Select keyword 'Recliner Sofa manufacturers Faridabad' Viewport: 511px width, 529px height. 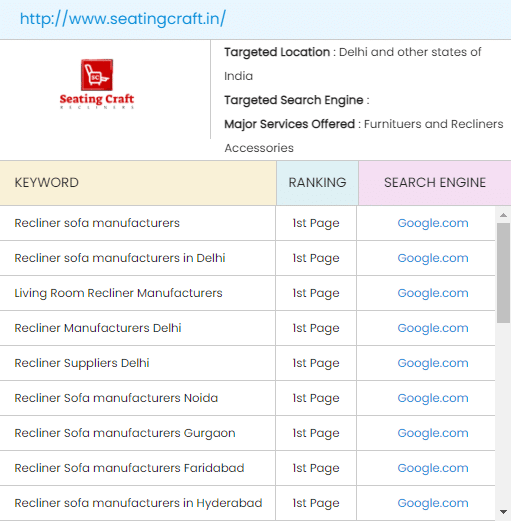click(x=129, y=468)
